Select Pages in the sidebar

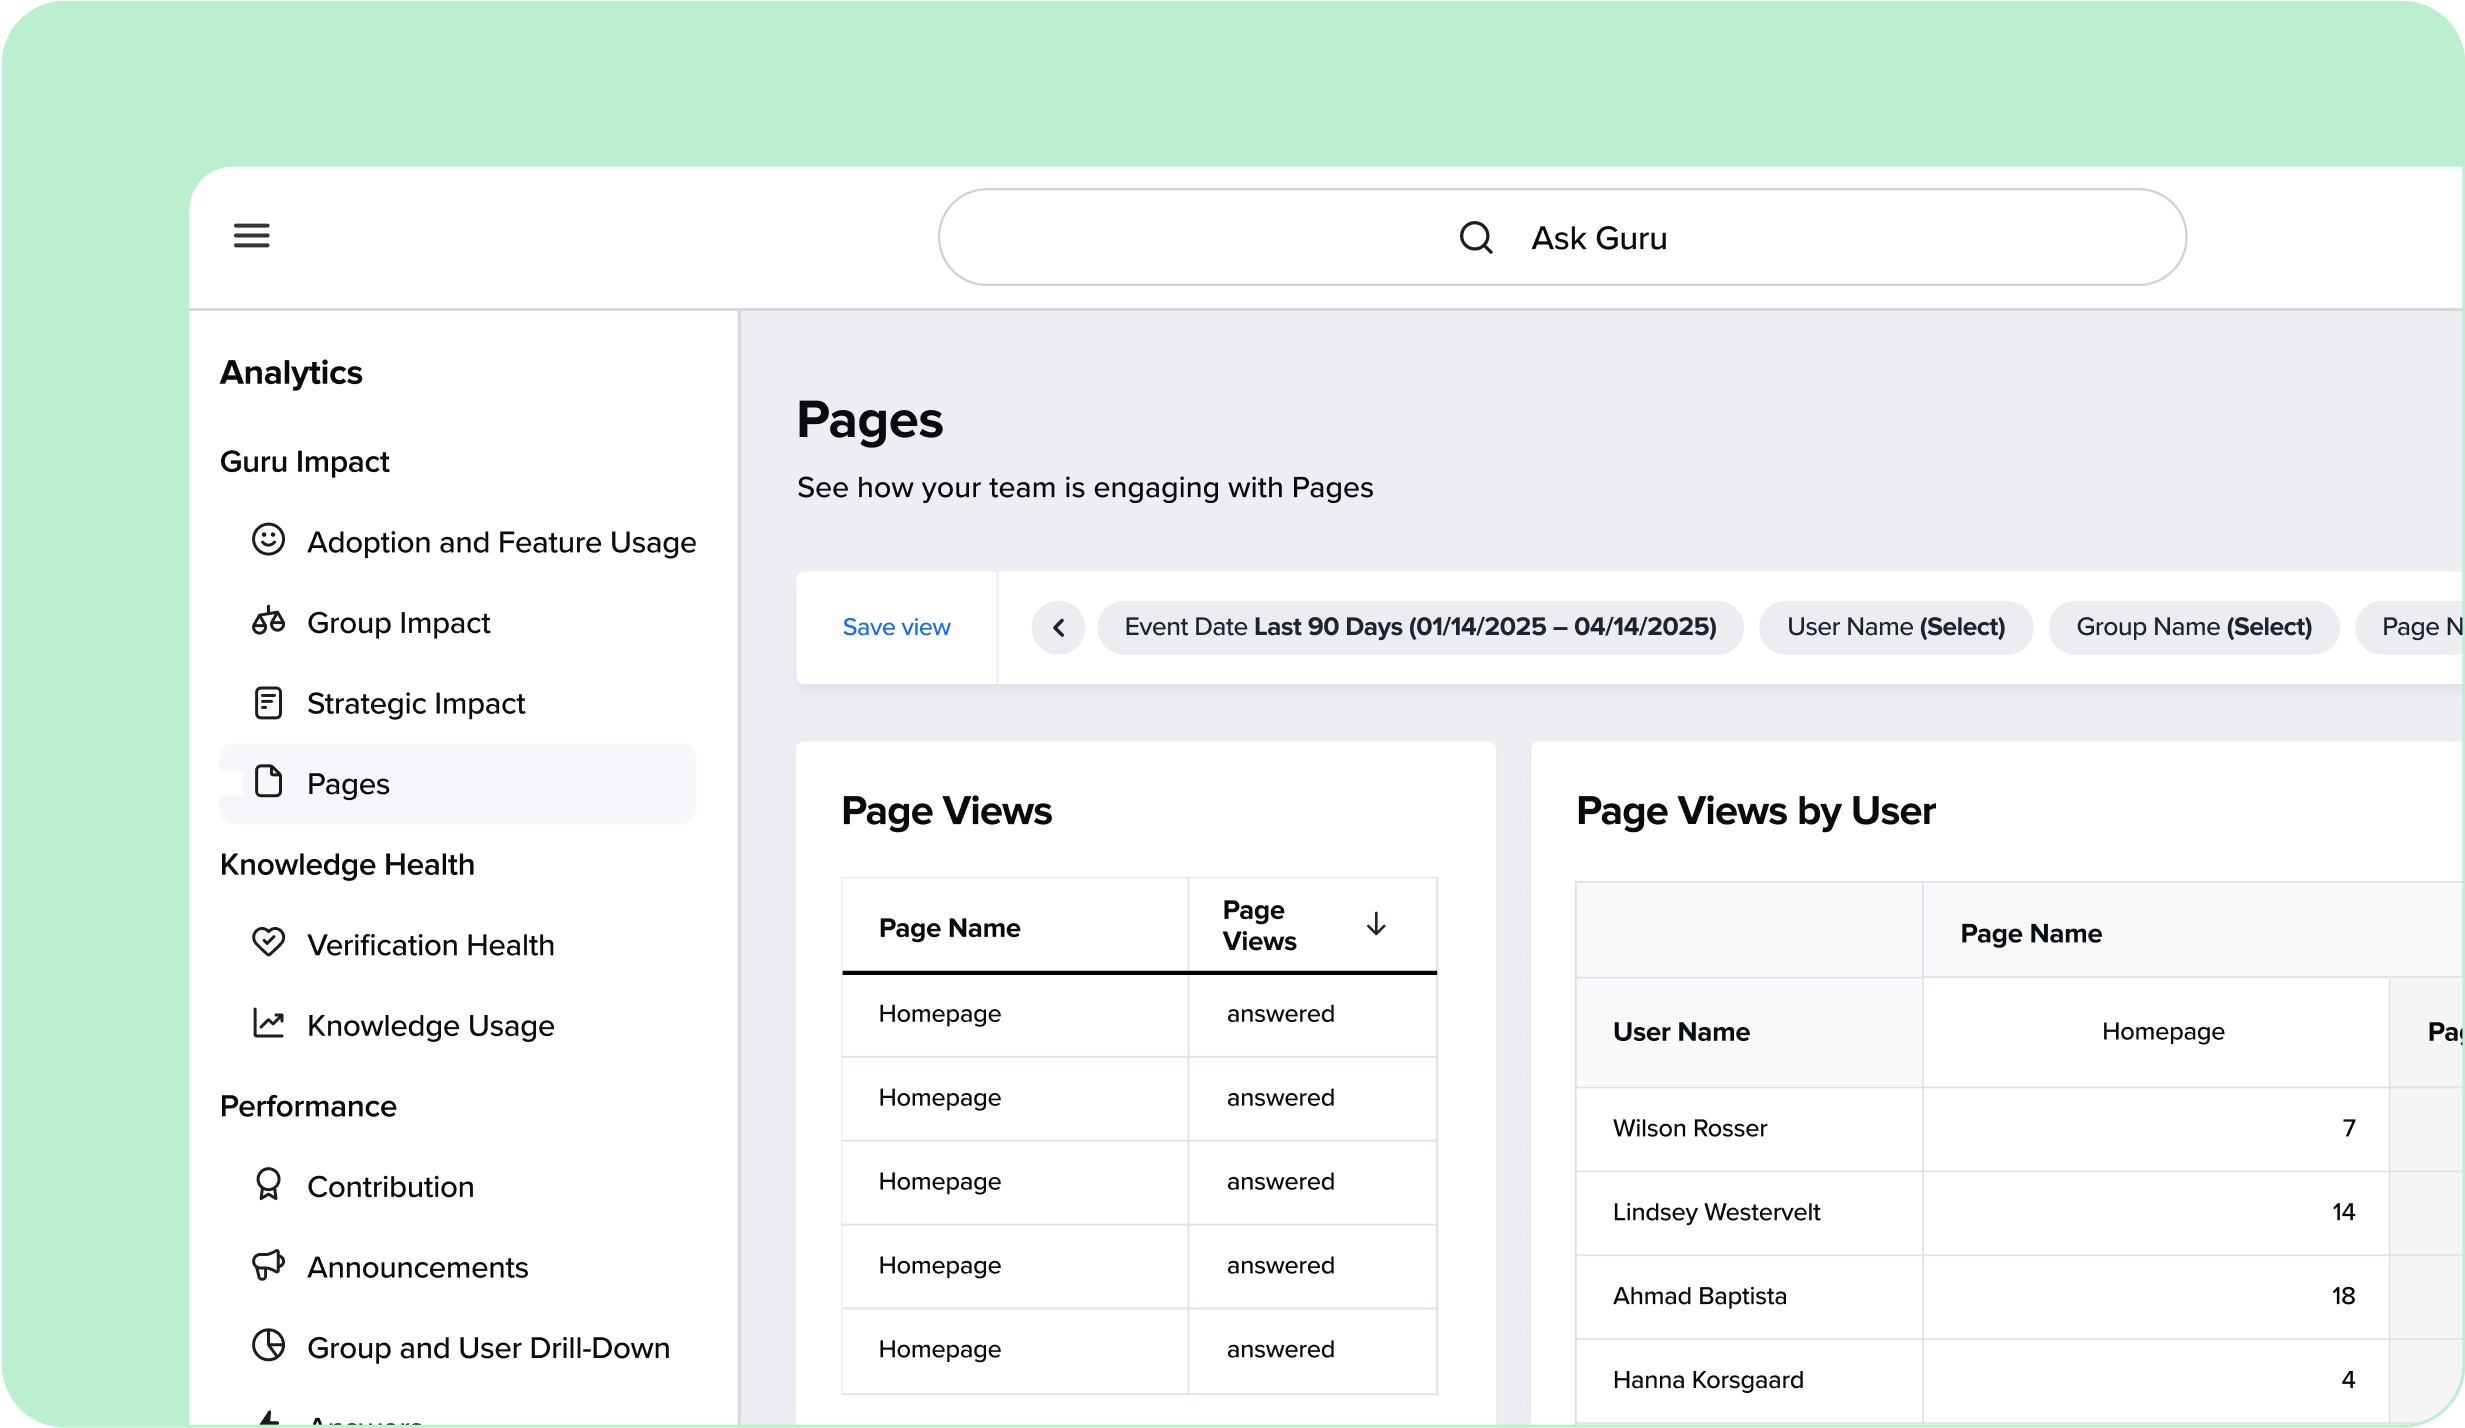(x=457, y=783)
